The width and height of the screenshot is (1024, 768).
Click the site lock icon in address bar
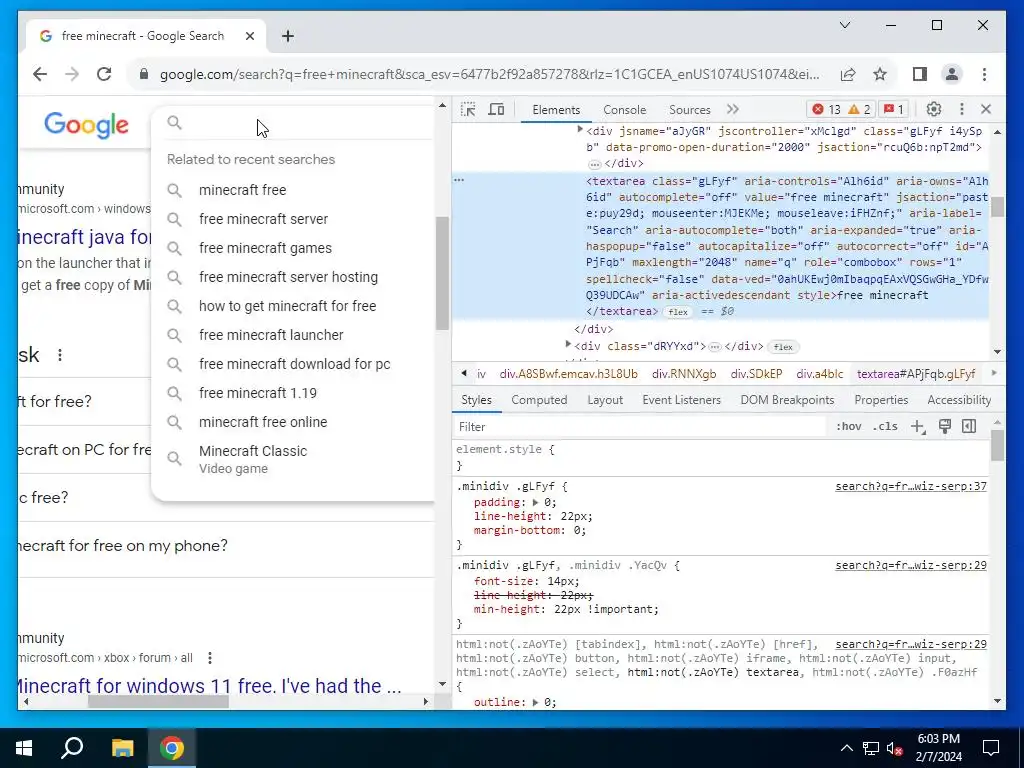pyautogui.click(x=144, y=74)
